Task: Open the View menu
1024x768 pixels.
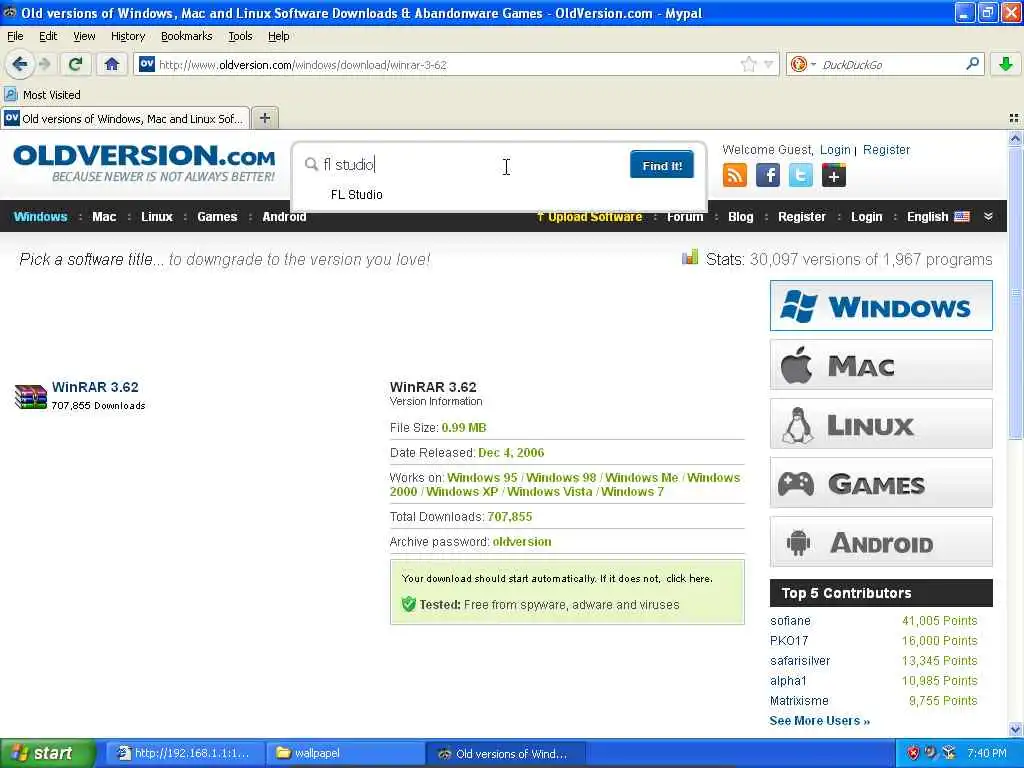Action: coord(84,36)
